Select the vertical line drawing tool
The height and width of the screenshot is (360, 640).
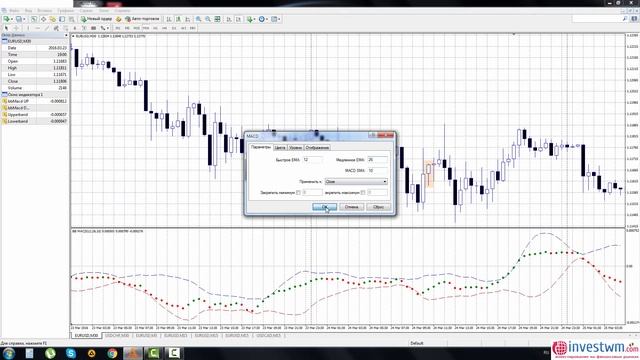pyautogui.click(x=28, y=28)
